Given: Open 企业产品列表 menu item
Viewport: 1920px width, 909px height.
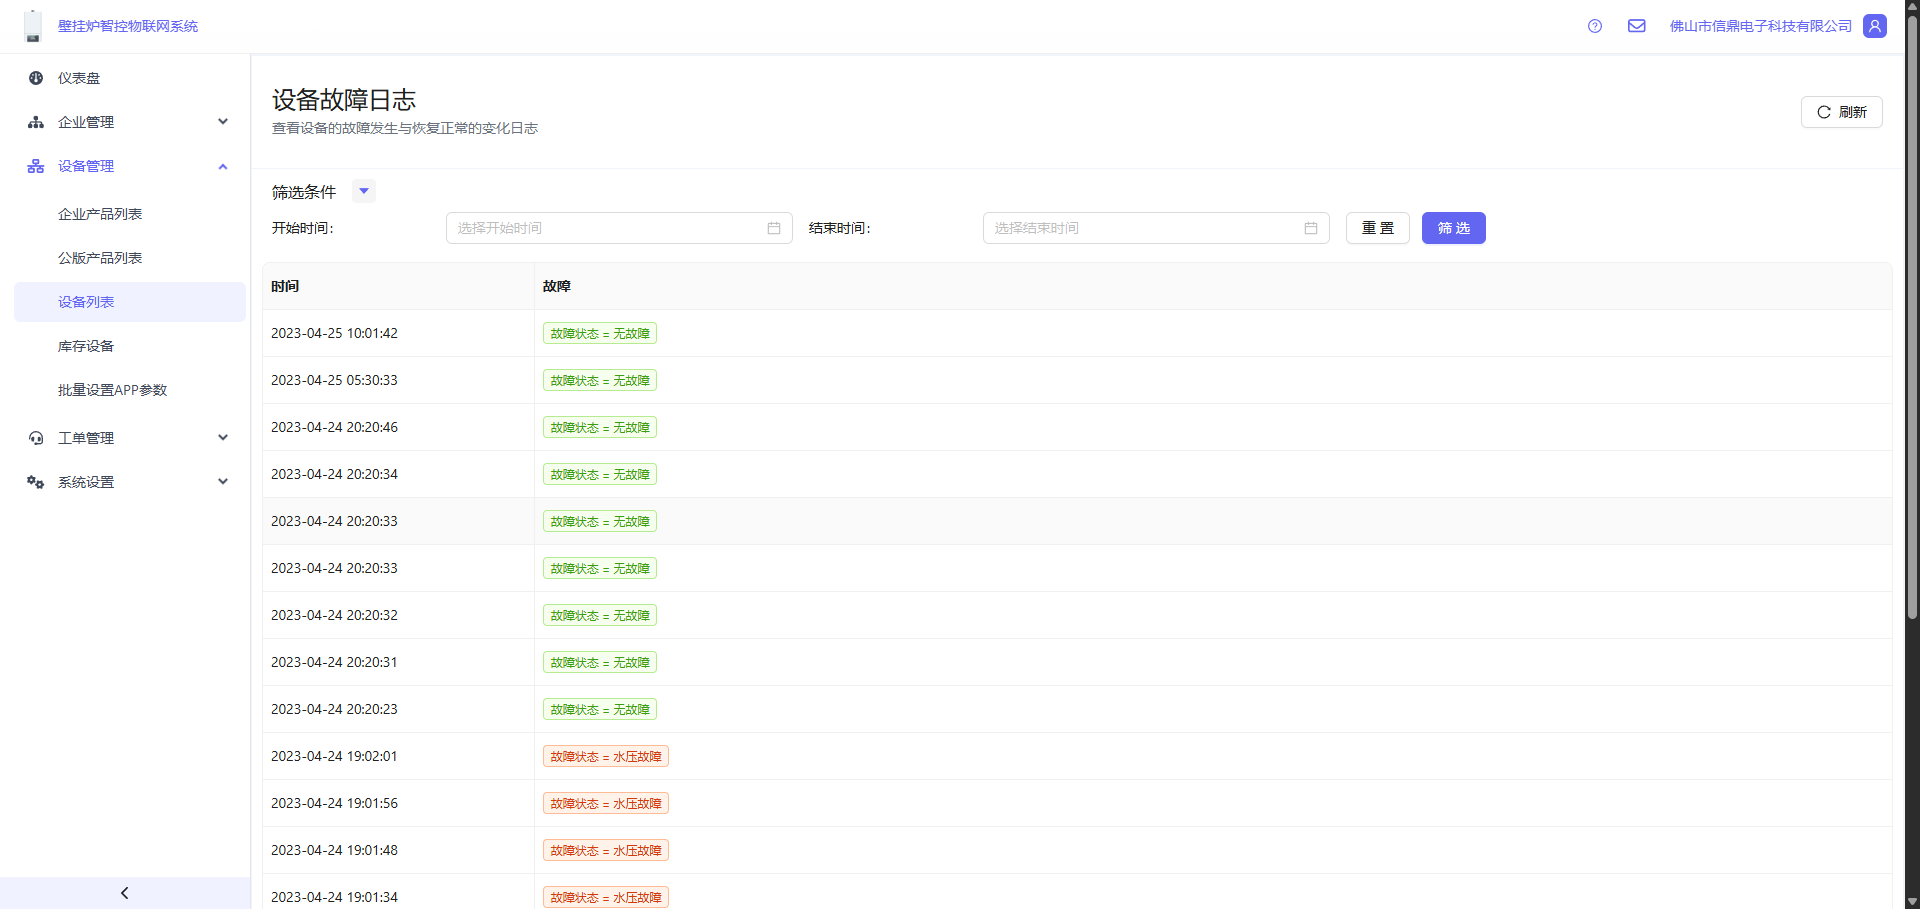Looking at the screenshot, I should 100,214.
